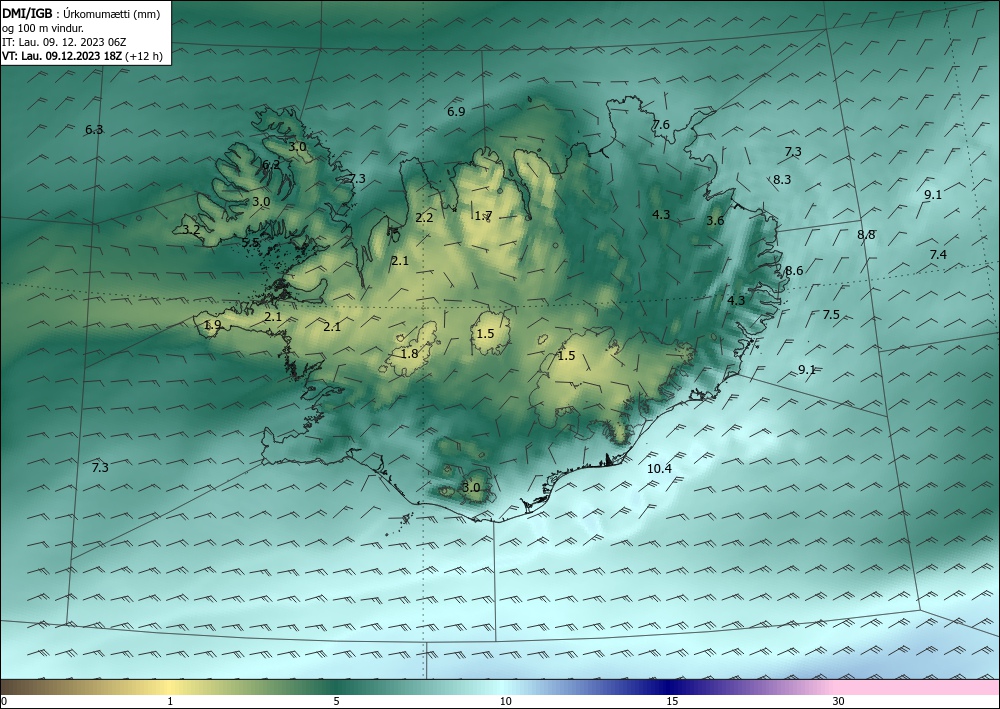Click the 6.3 value label
The width and height of the screenshot is (1000, 709).
tap(94, 130)
